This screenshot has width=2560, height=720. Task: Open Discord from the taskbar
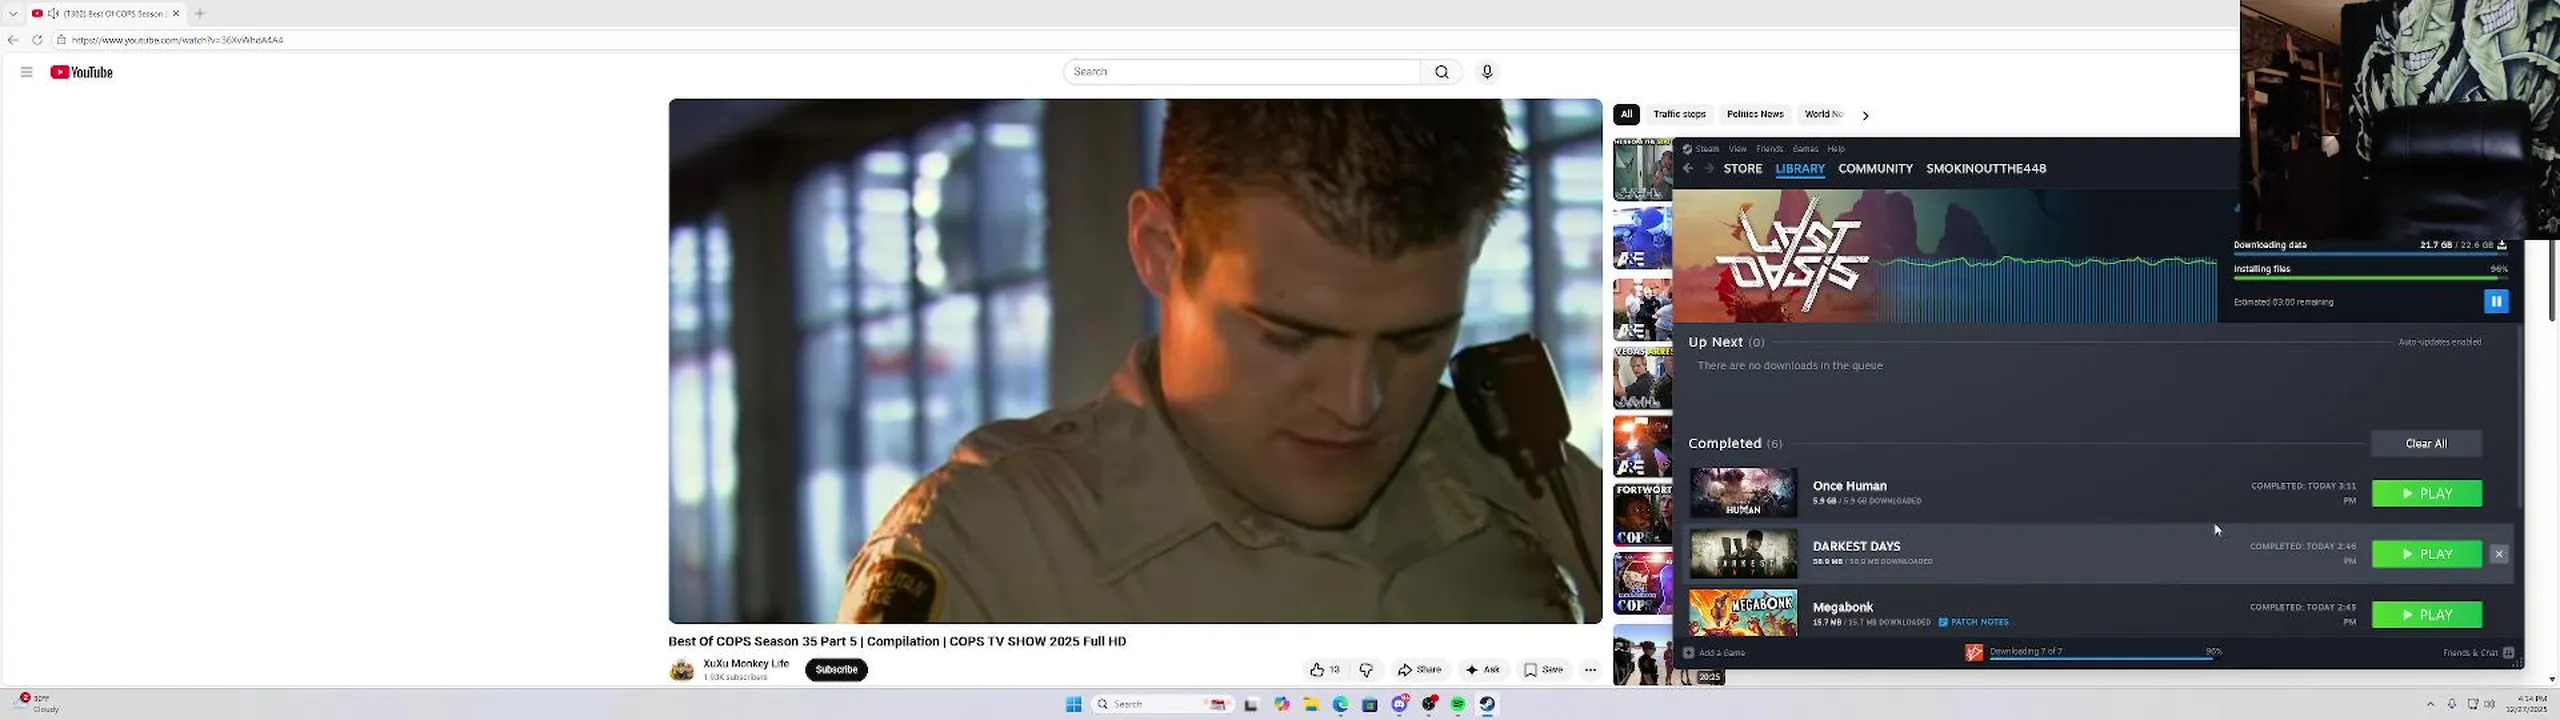(1399, 704)
